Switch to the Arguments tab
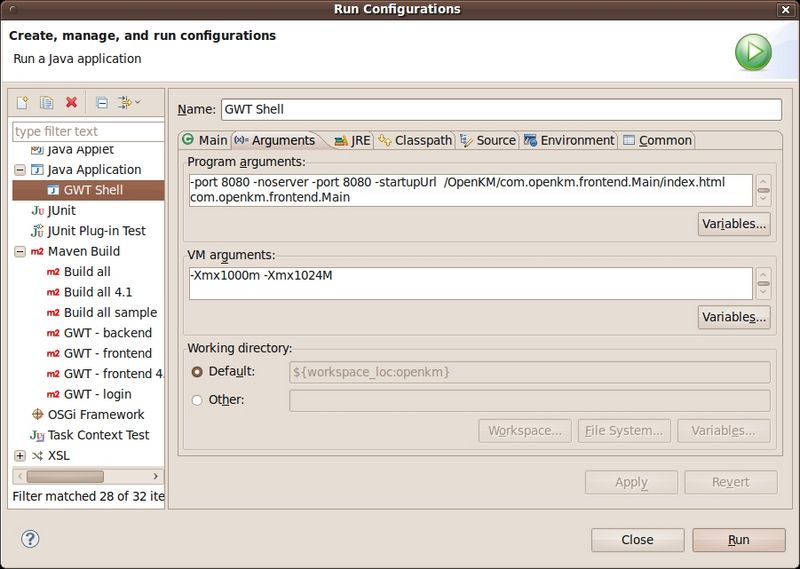The height and width of the screenshot is (569, 800). click(x=276, y=140)
